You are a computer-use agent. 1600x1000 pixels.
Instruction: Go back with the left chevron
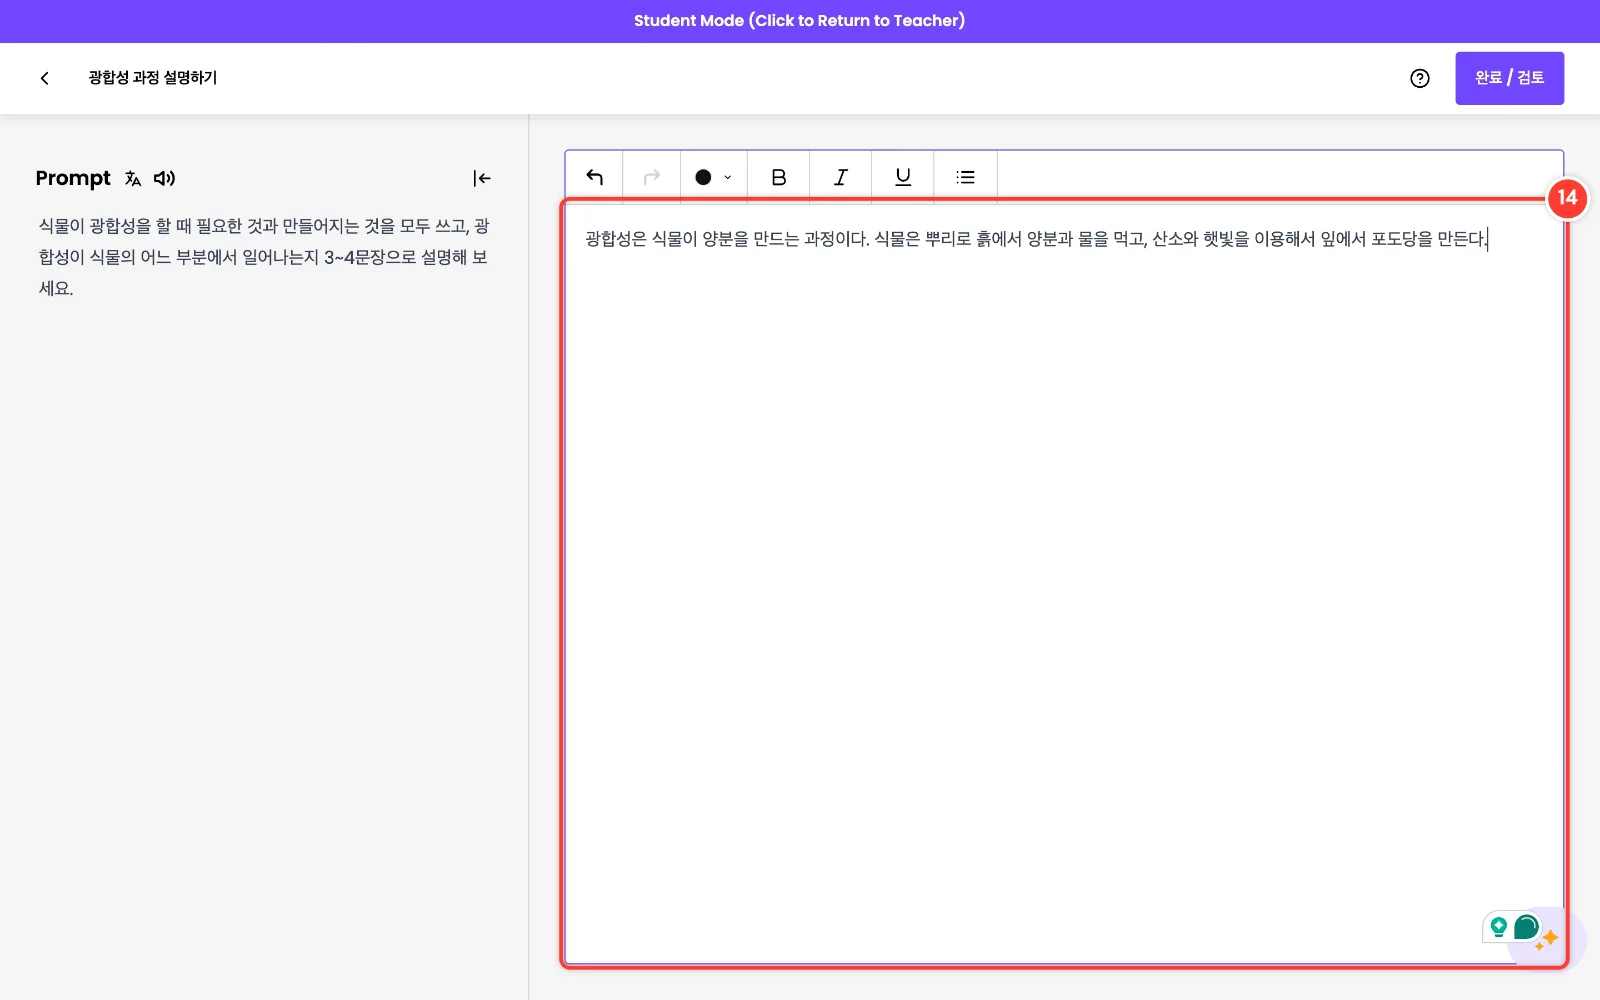[44, 78]
